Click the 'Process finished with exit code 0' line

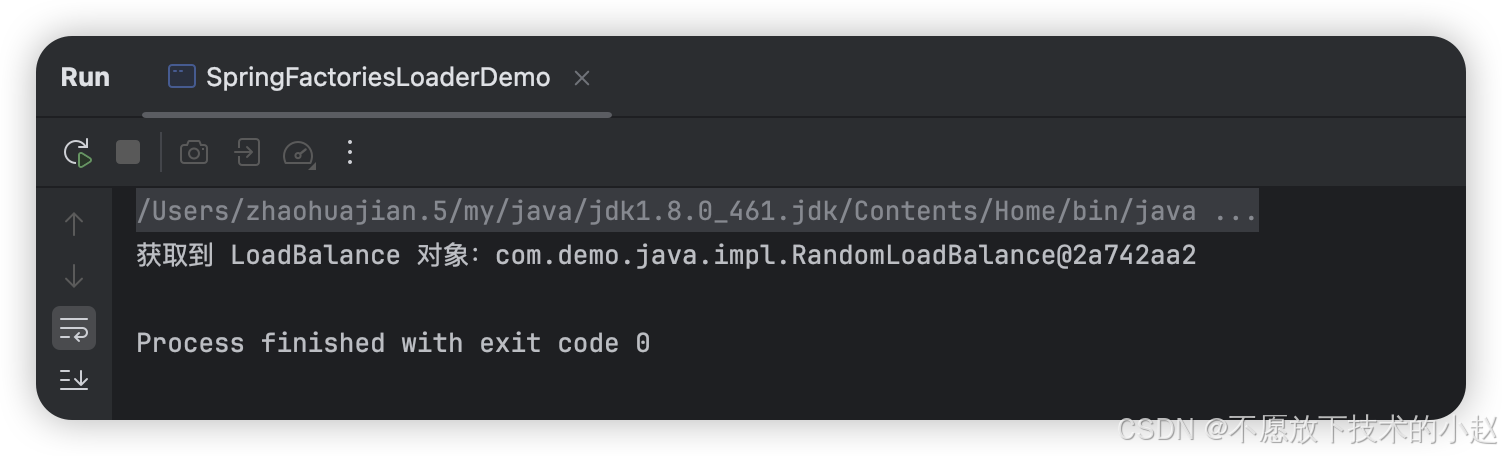point(393,343)
